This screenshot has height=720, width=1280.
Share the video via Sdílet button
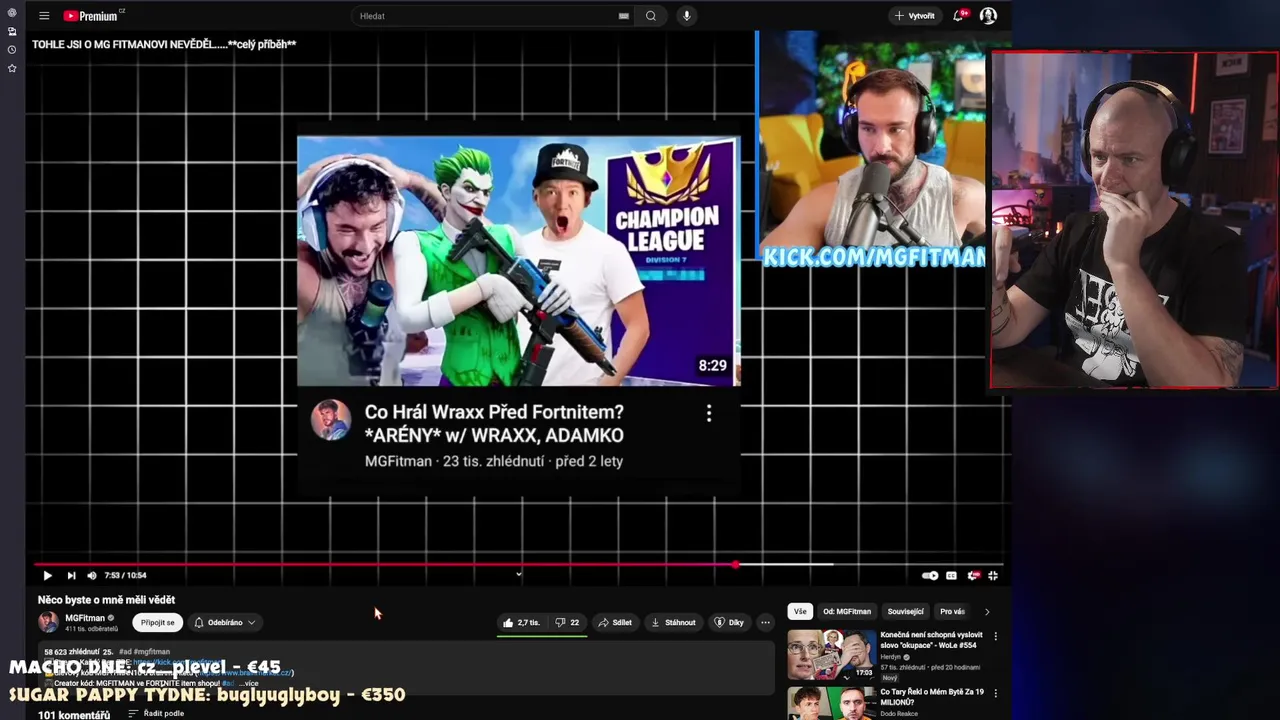615,622
